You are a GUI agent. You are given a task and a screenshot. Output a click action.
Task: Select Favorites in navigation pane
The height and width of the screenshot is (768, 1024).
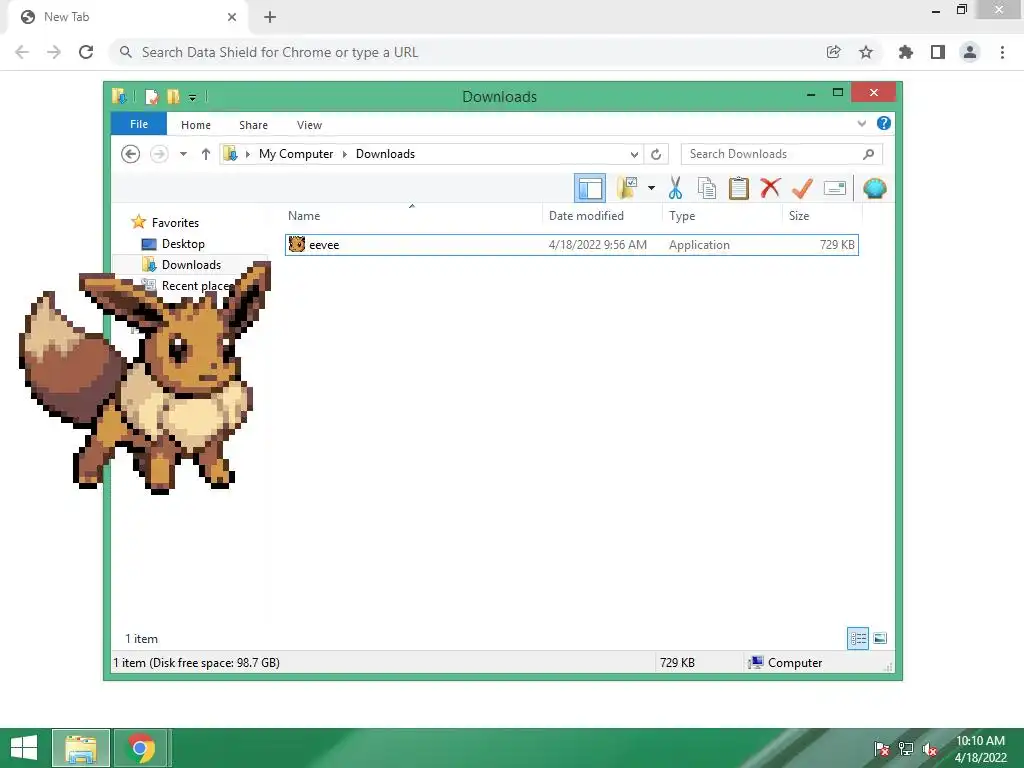click(x=175, y=223)
